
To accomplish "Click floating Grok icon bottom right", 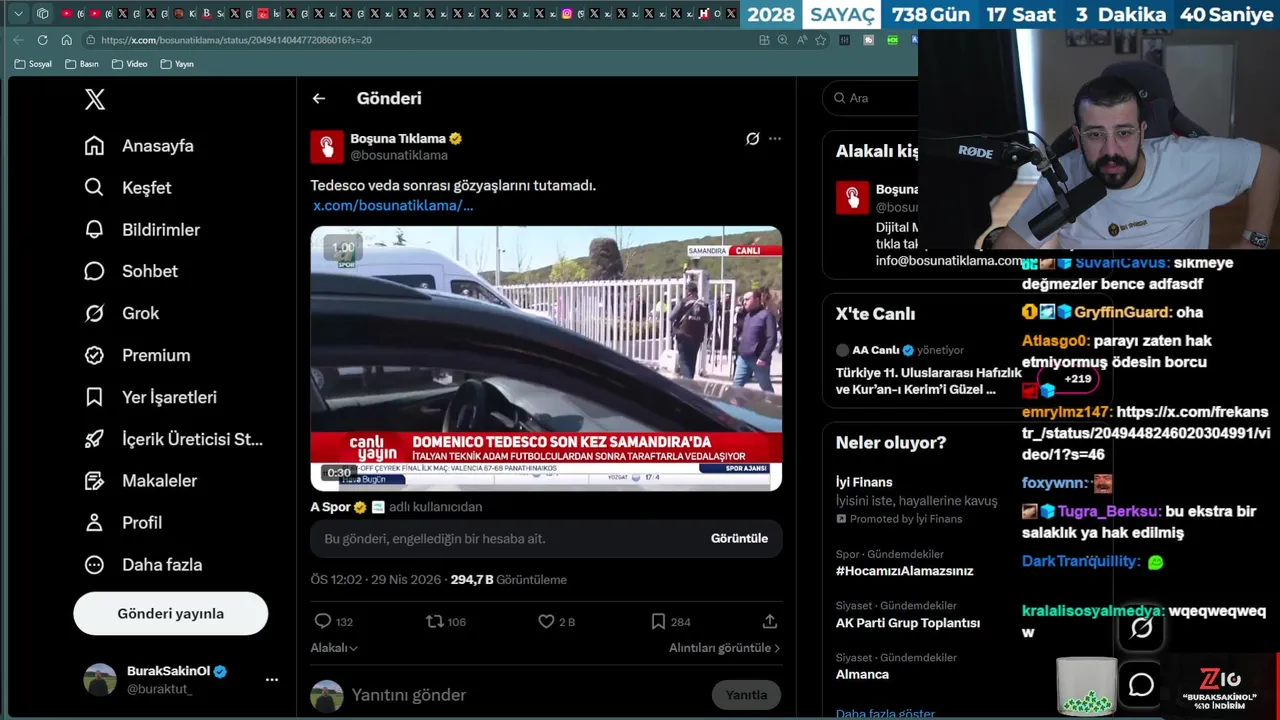I will [1141, 628].
